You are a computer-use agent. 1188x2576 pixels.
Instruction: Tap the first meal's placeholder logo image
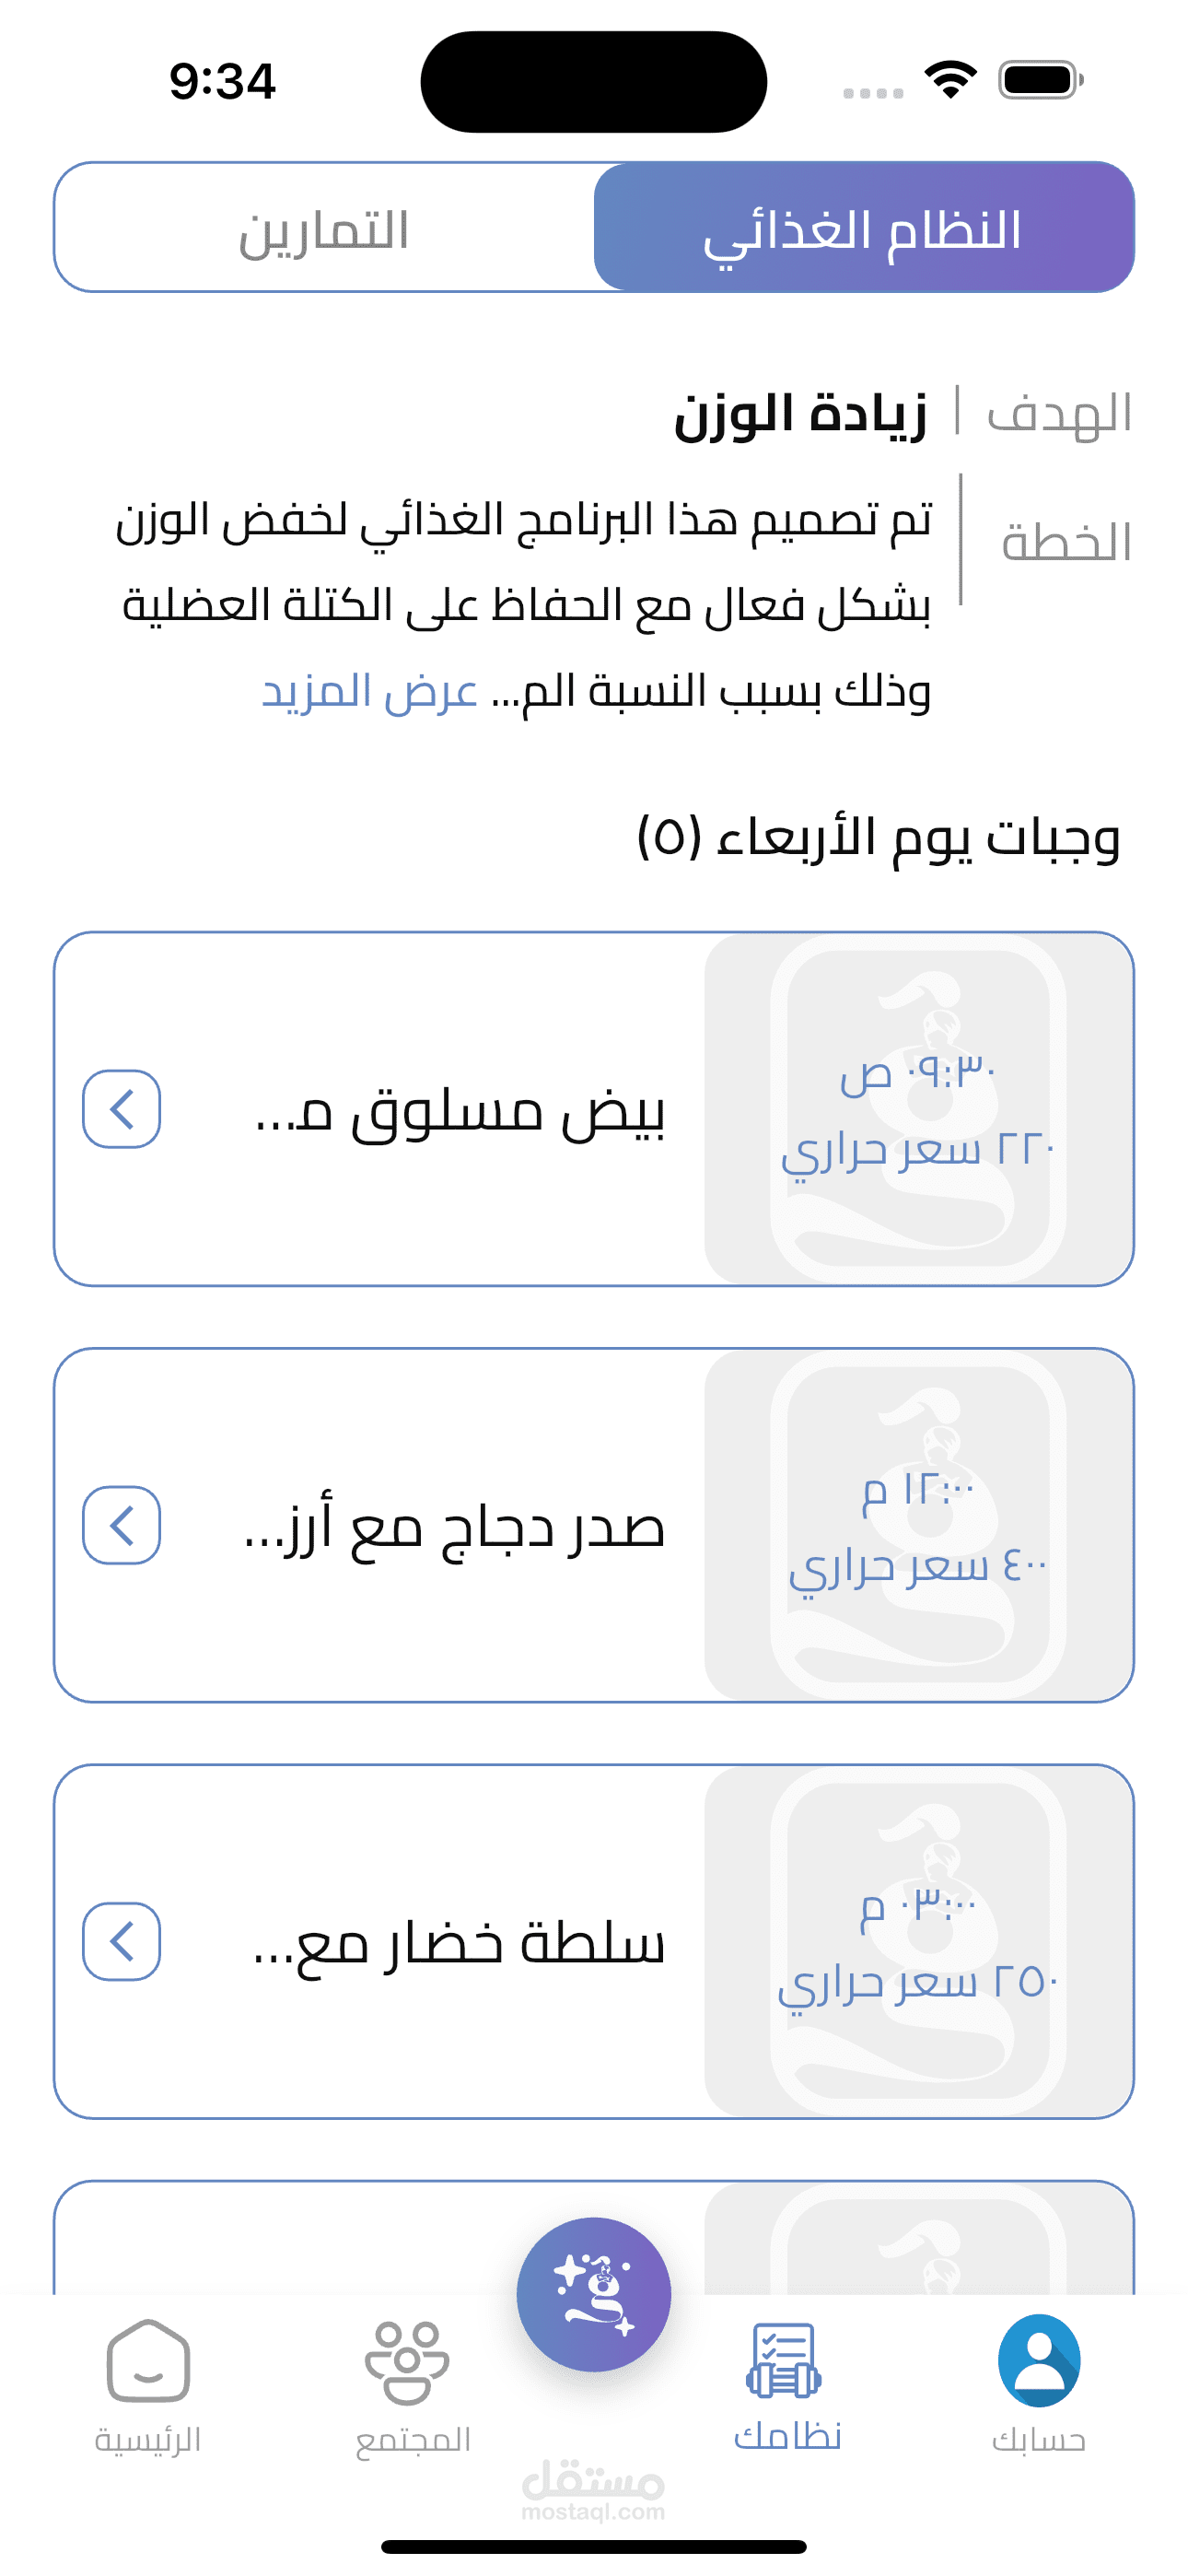click(918, 1109)
